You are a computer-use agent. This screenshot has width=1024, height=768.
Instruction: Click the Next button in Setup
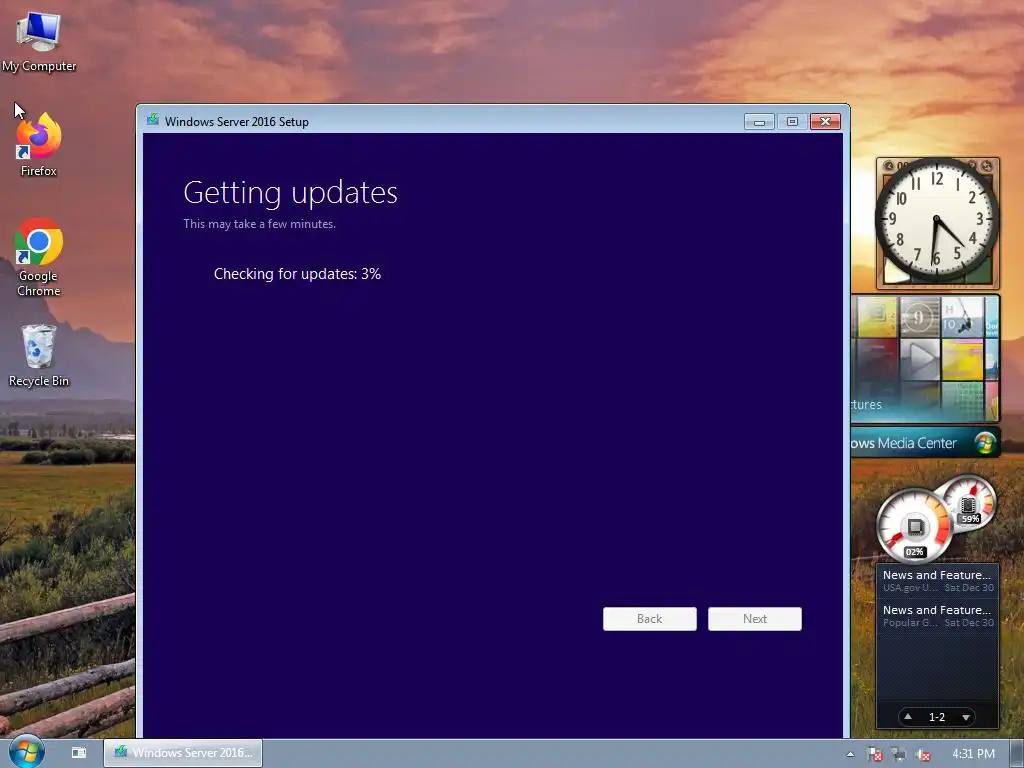click(754, 619)
